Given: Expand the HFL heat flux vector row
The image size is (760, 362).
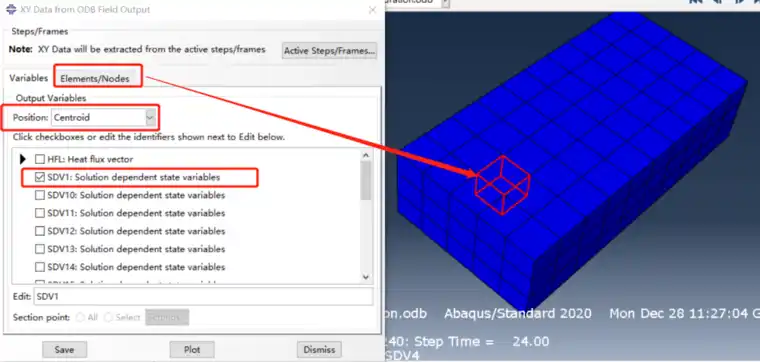Looking at the screenshot, I should [x=22, y=159].
